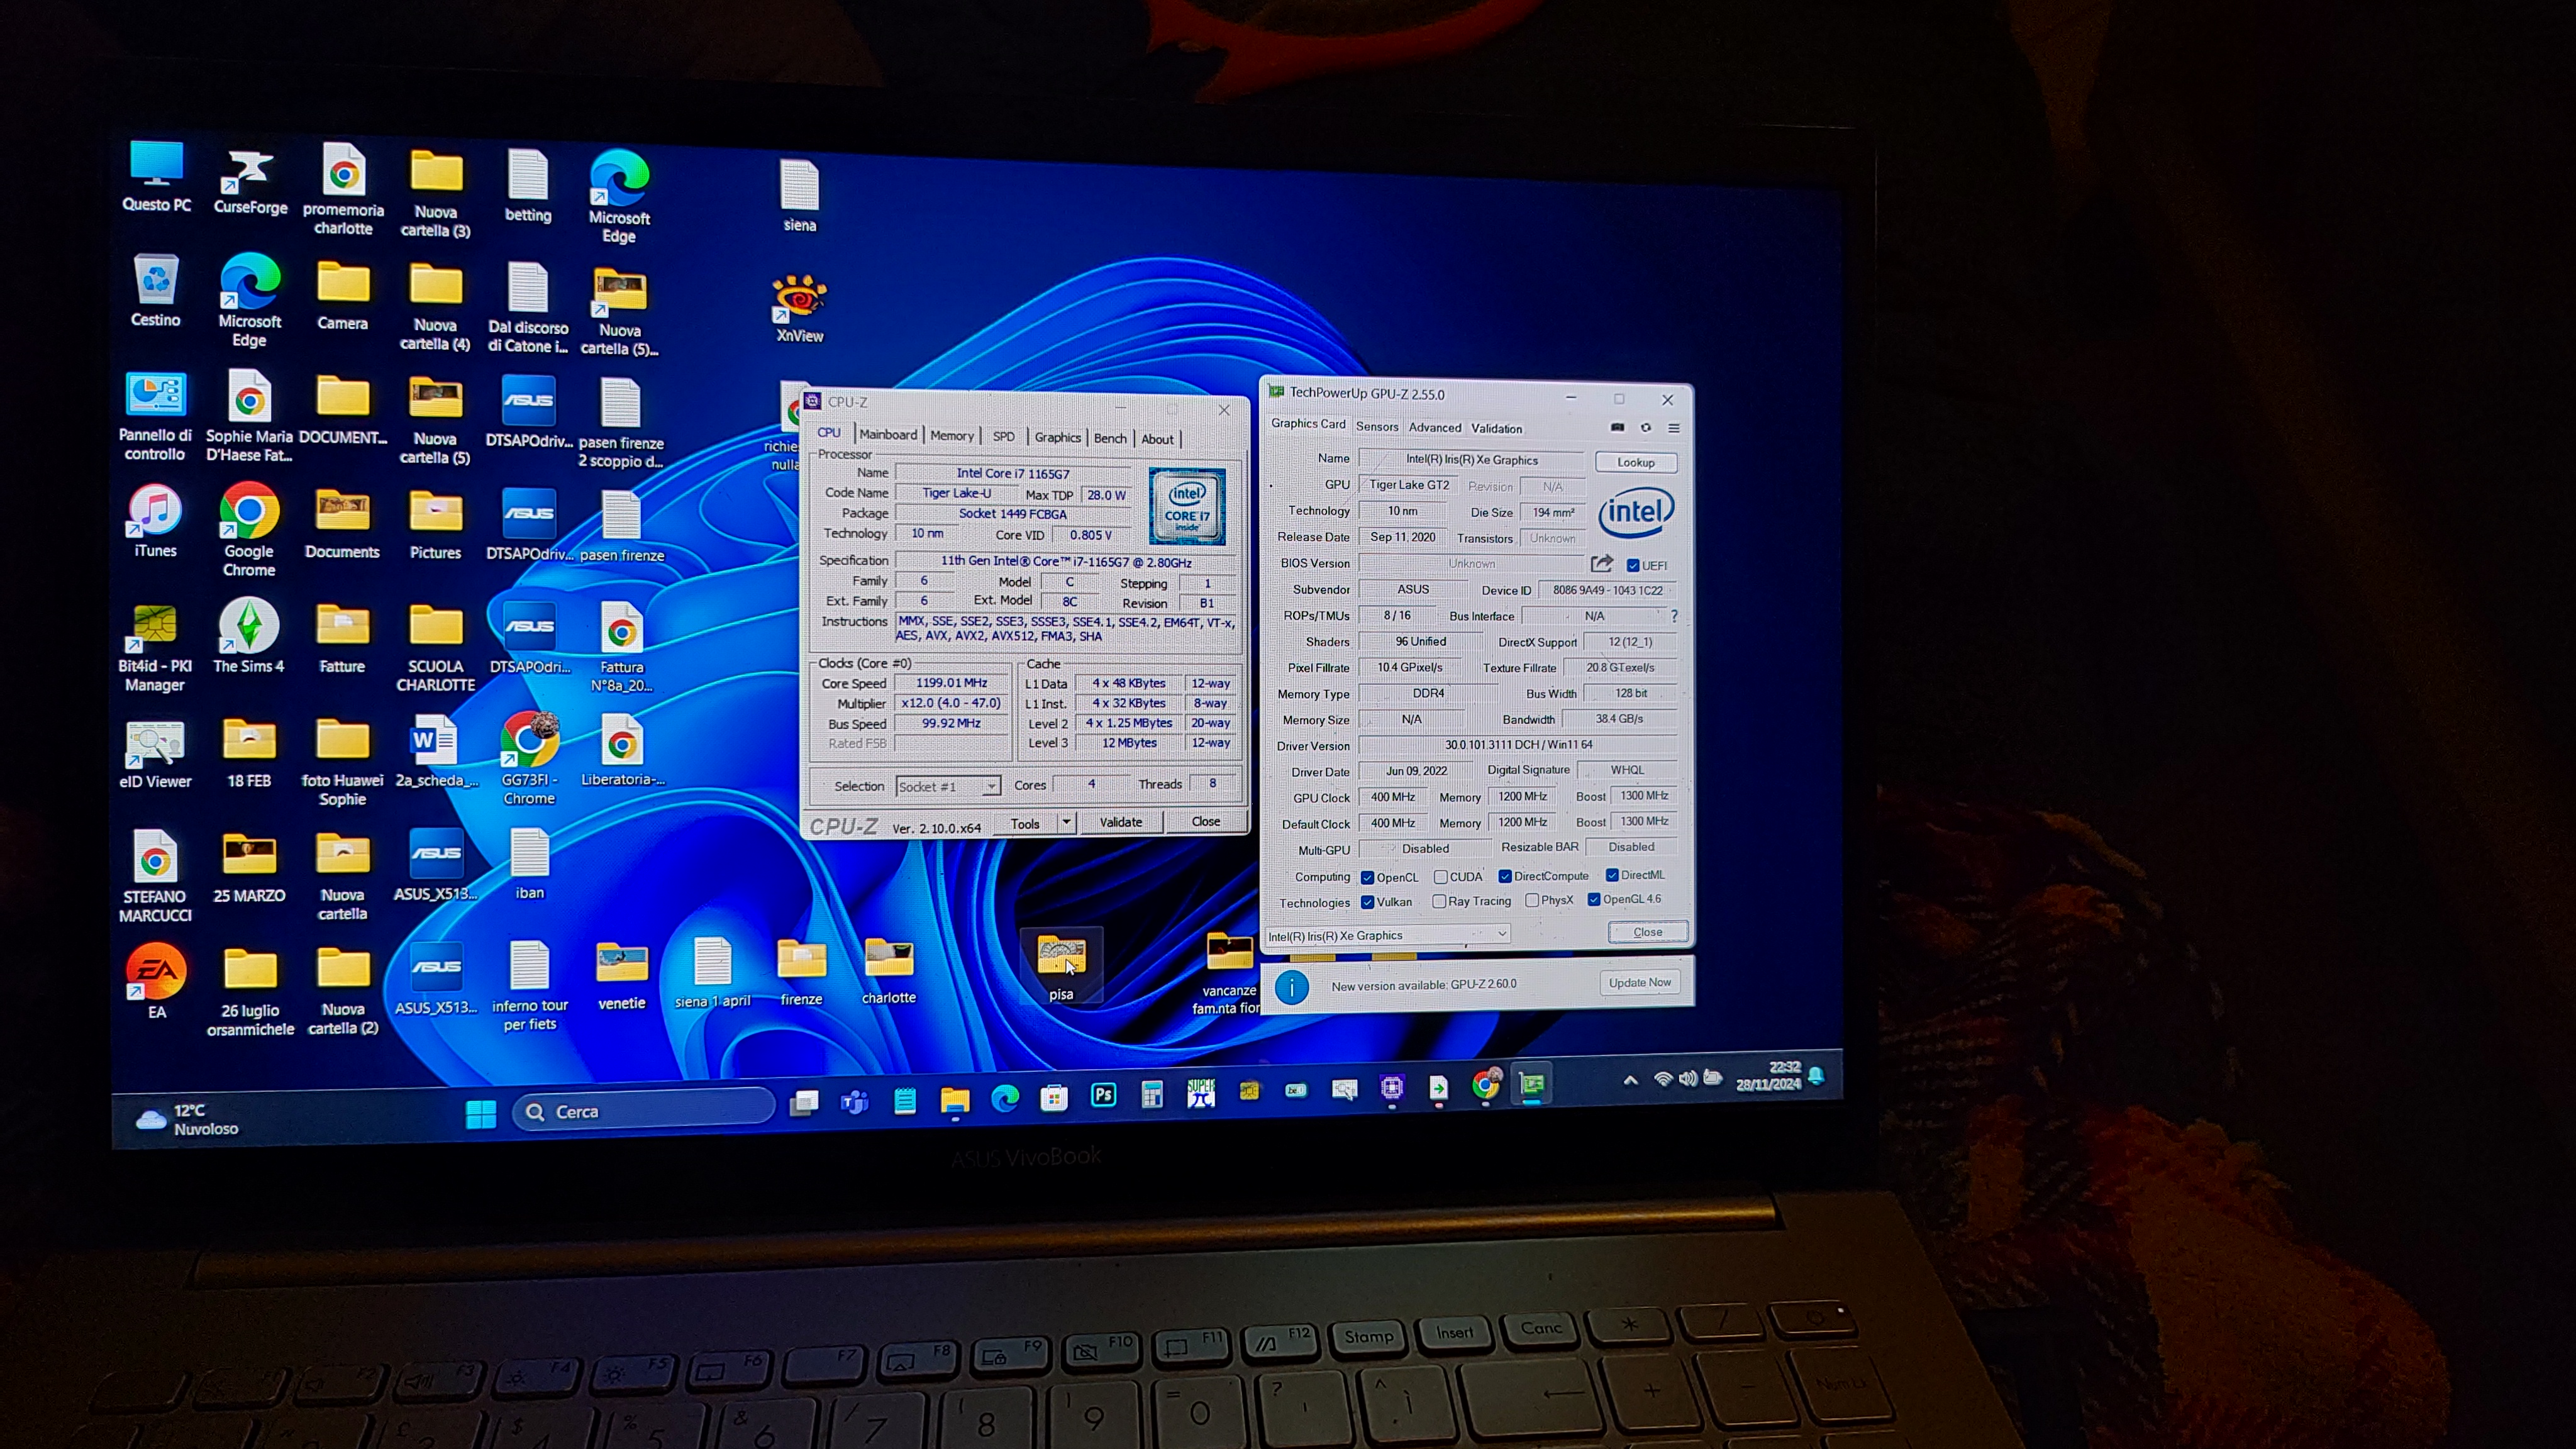Viewport: 2576px width, 1449px height.
Task: Toggle the DirectCompute checkbox
Action: point(1504,876)
